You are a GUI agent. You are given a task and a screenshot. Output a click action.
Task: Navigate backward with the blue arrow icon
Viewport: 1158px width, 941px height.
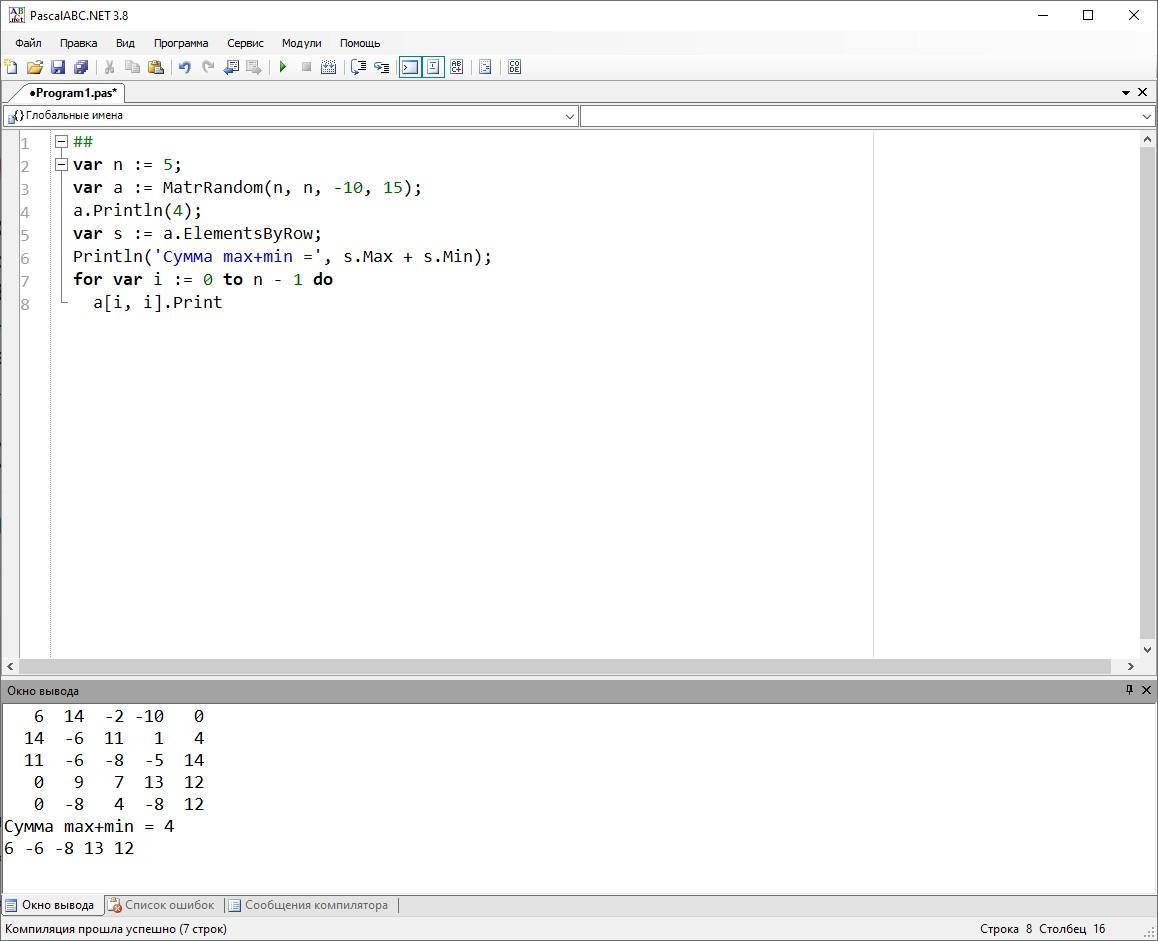pyautogui.click(x=231, y=67)
